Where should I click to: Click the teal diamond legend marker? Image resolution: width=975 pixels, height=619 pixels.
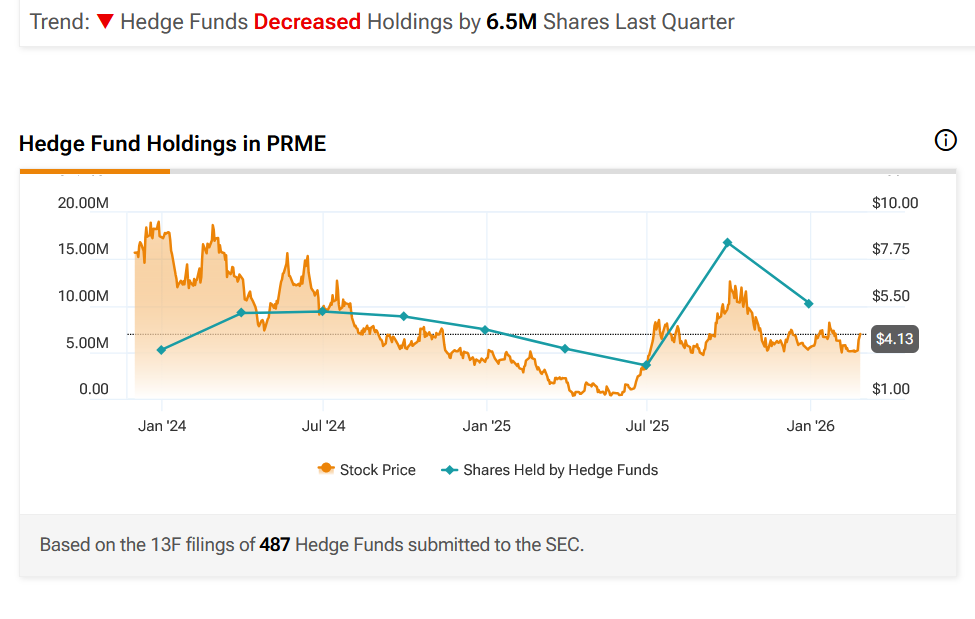click(449, 470)
